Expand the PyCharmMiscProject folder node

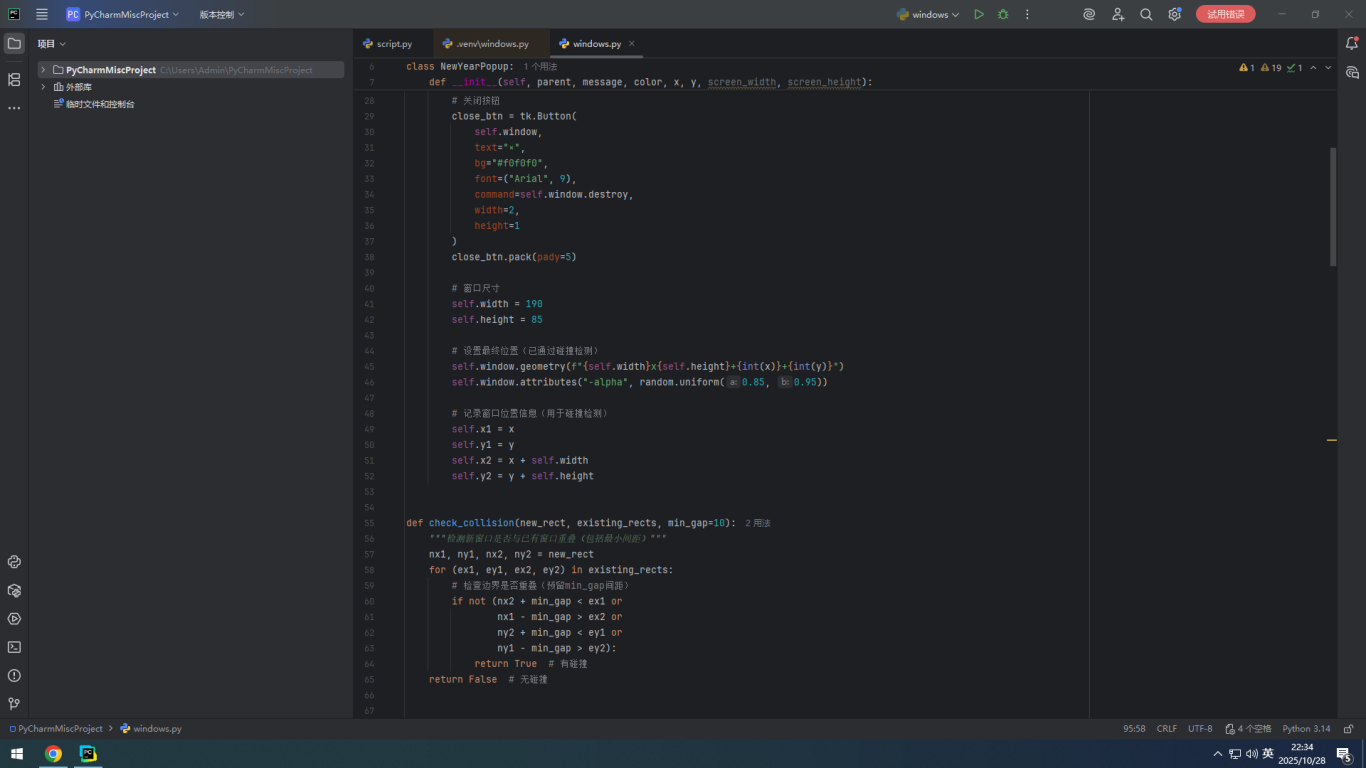point(43,70)
